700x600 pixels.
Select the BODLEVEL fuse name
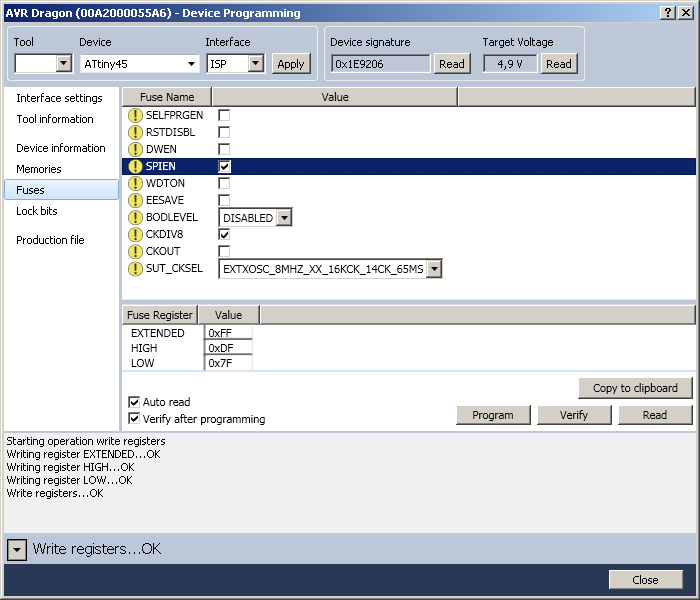tap(171, 217)
